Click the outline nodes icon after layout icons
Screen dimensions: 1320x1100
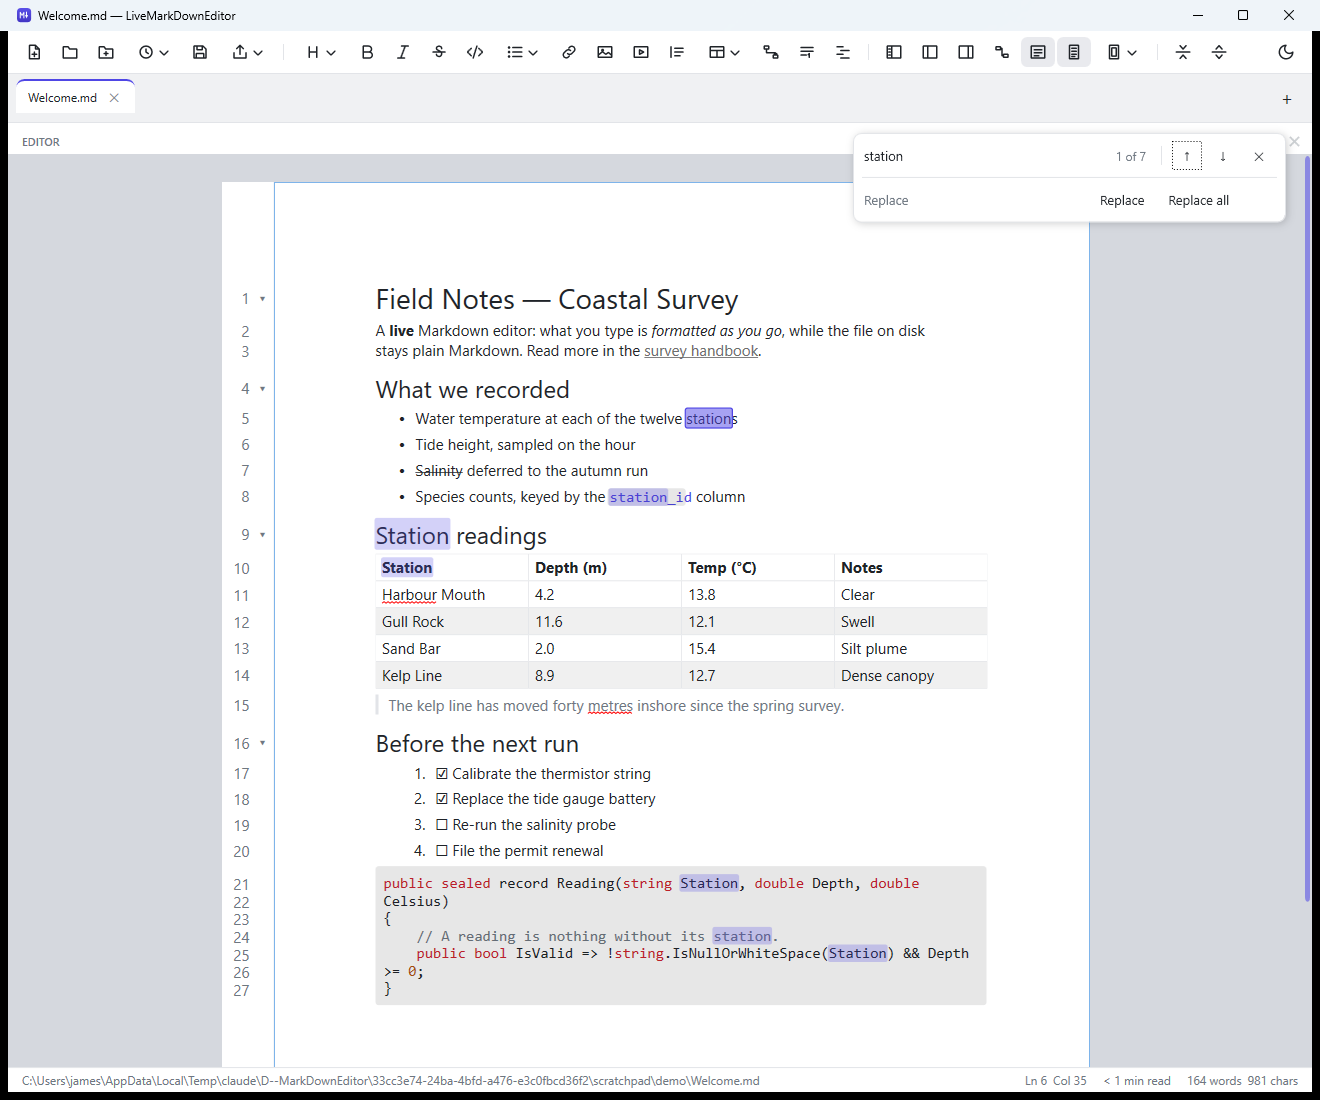click(x=1002, y=52)
